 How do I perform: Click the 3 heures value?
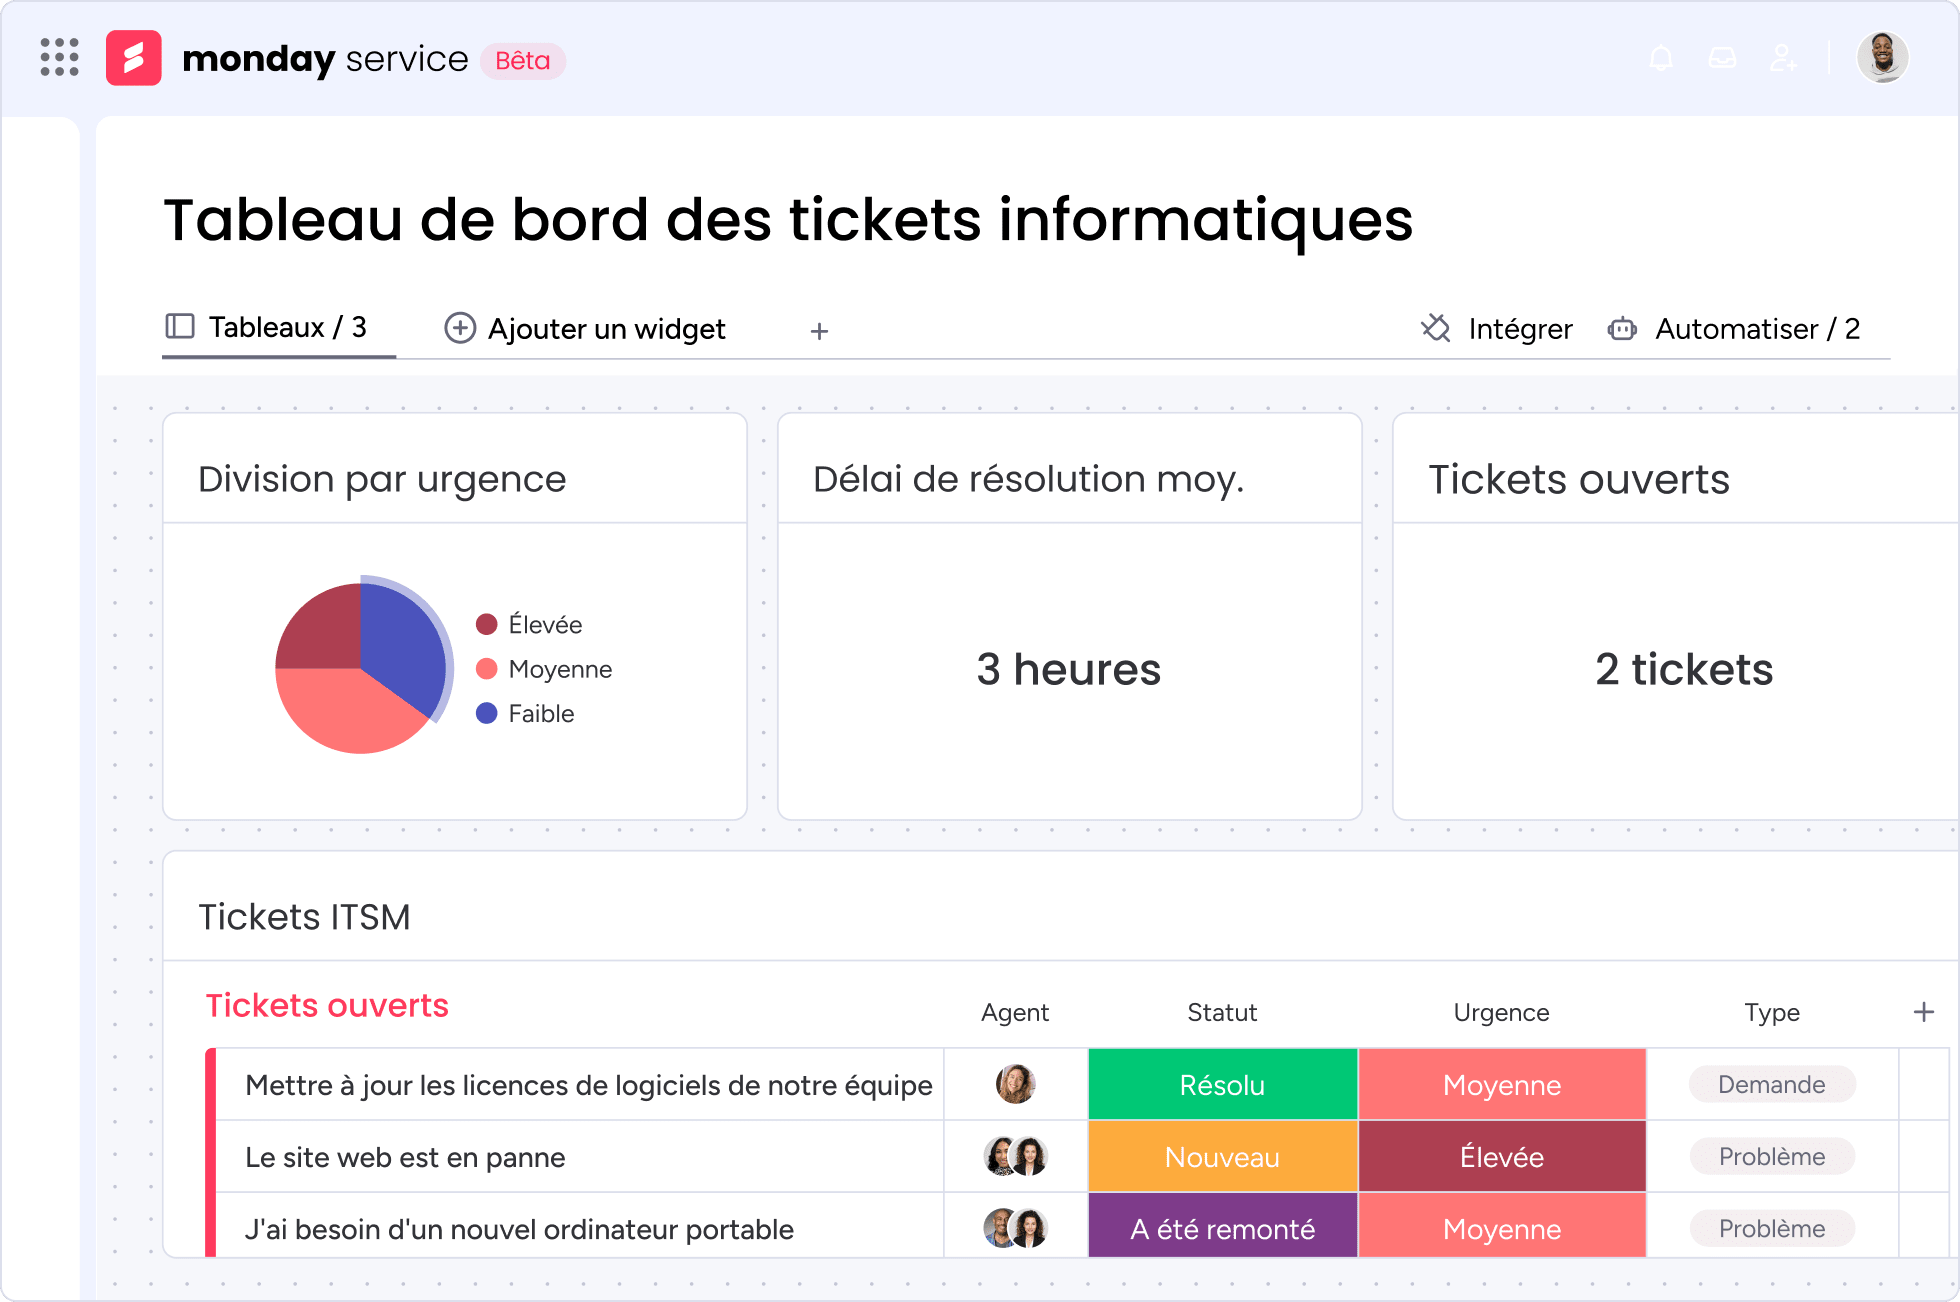pos(1069,669)
